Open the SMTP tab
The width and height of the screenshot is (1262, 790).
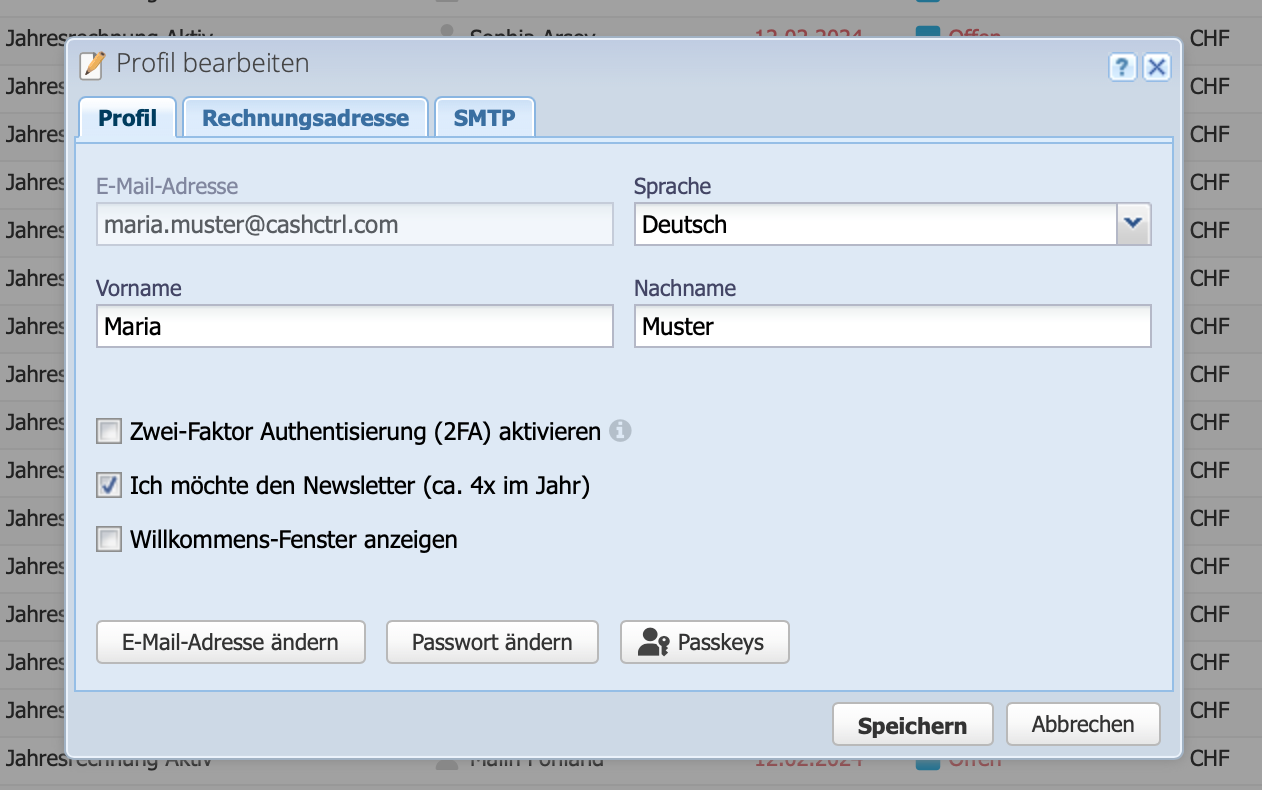(484, 117)
